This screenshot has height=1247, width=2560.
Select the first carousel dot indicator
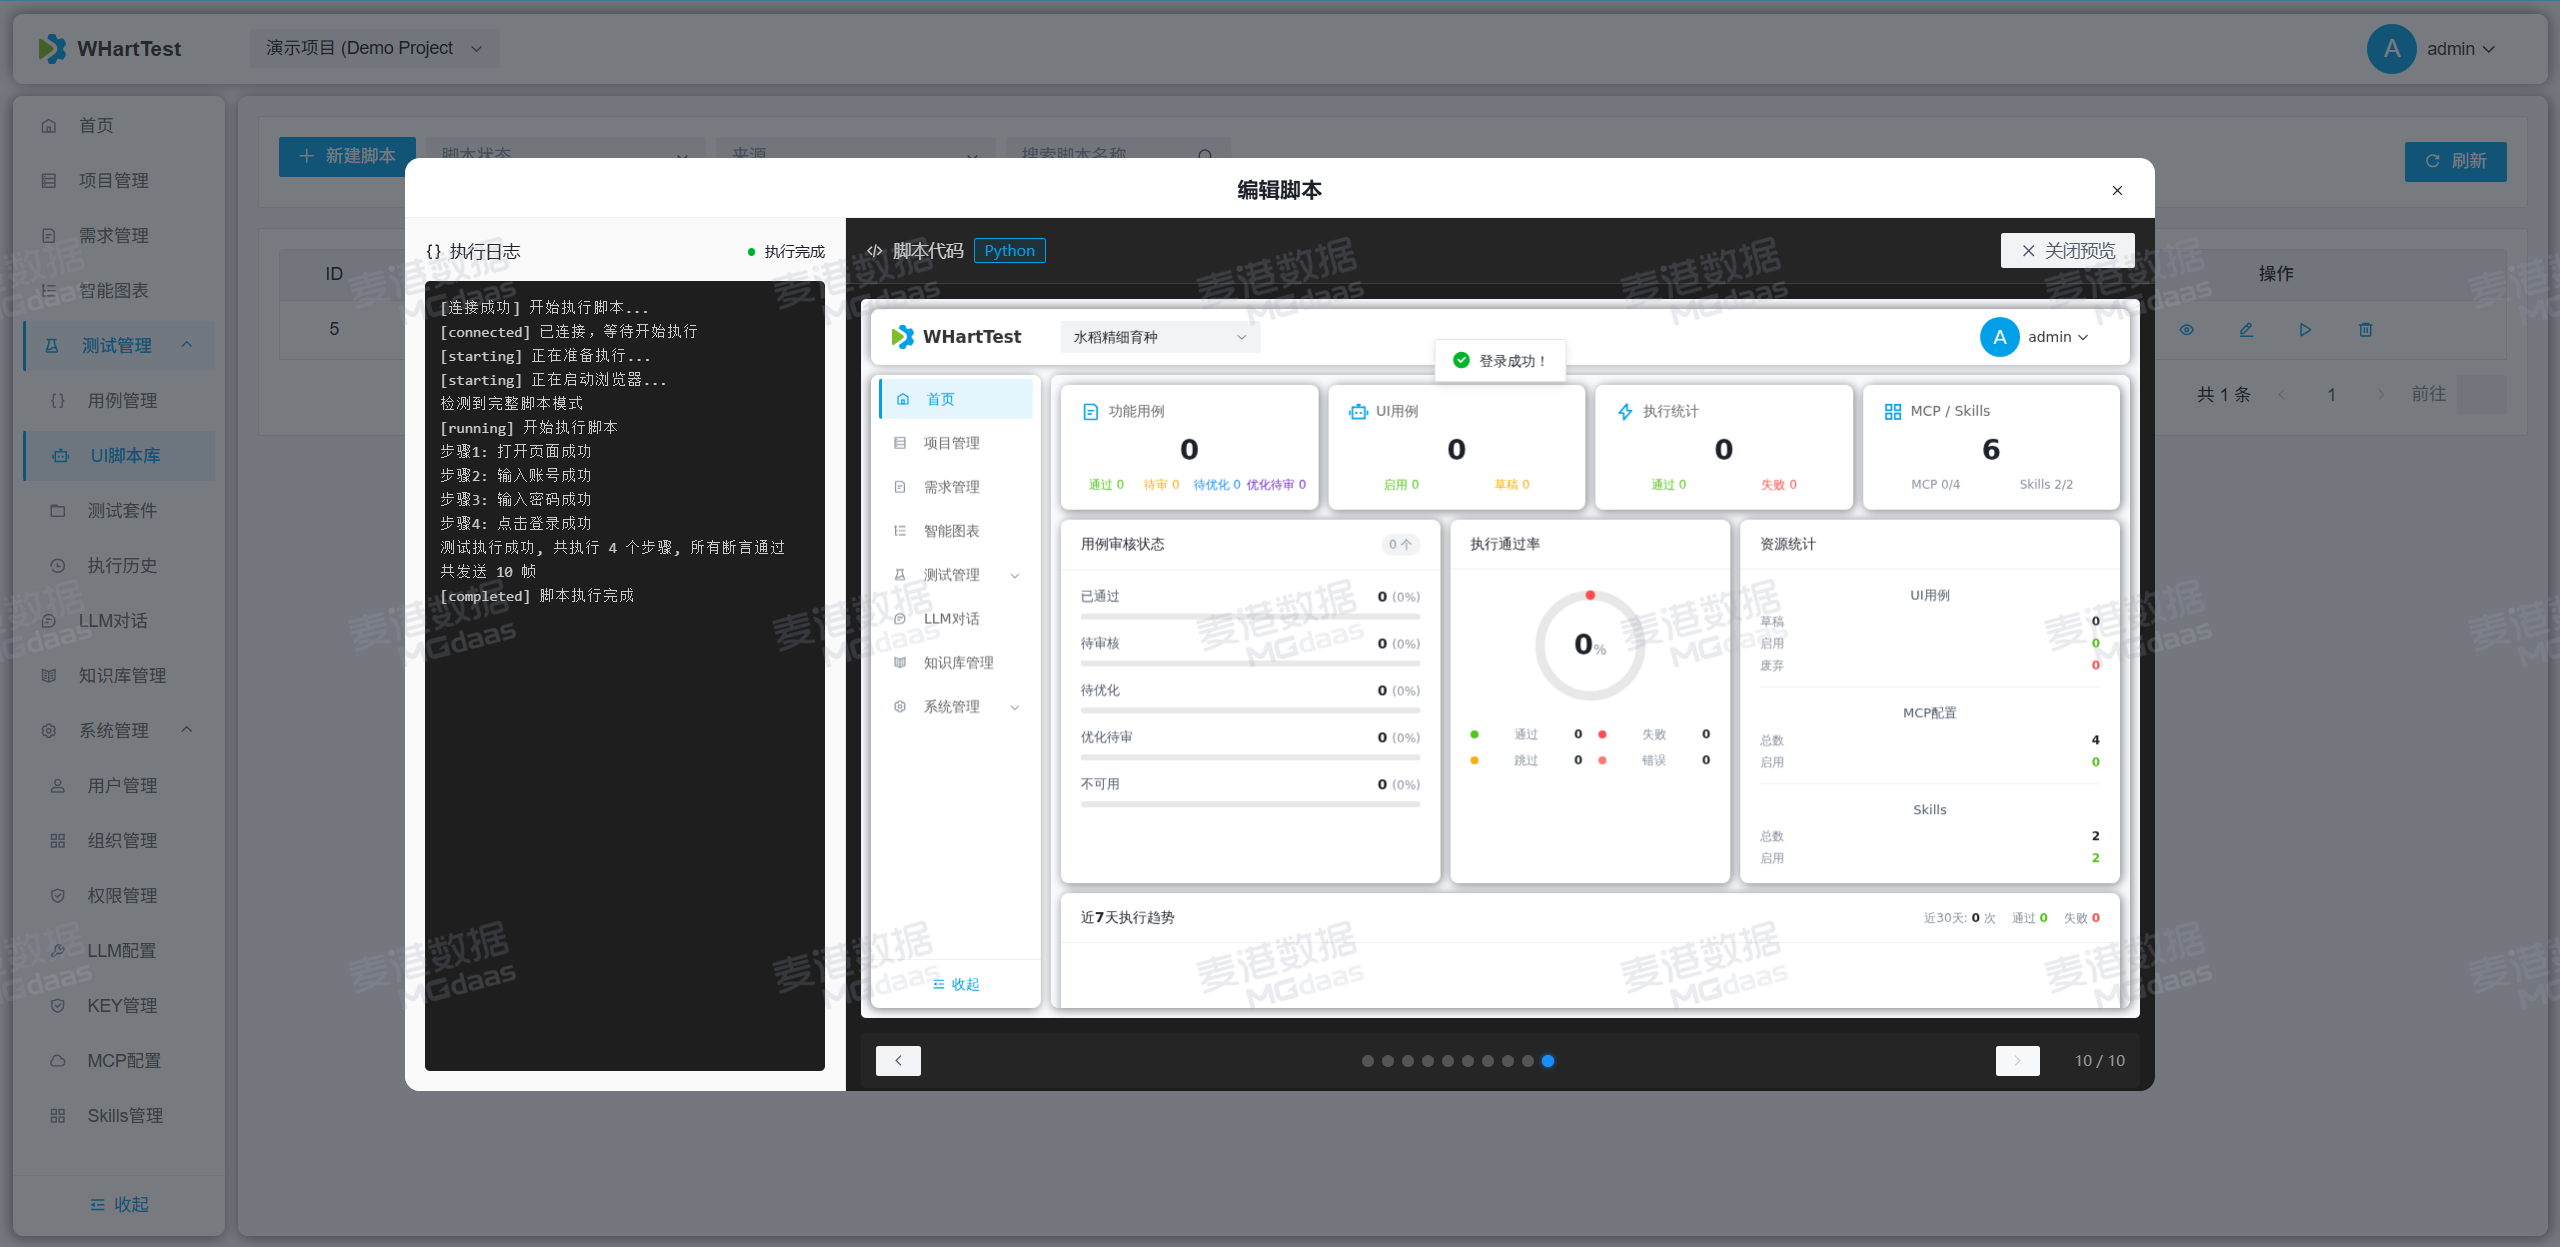(1367, 1061)
